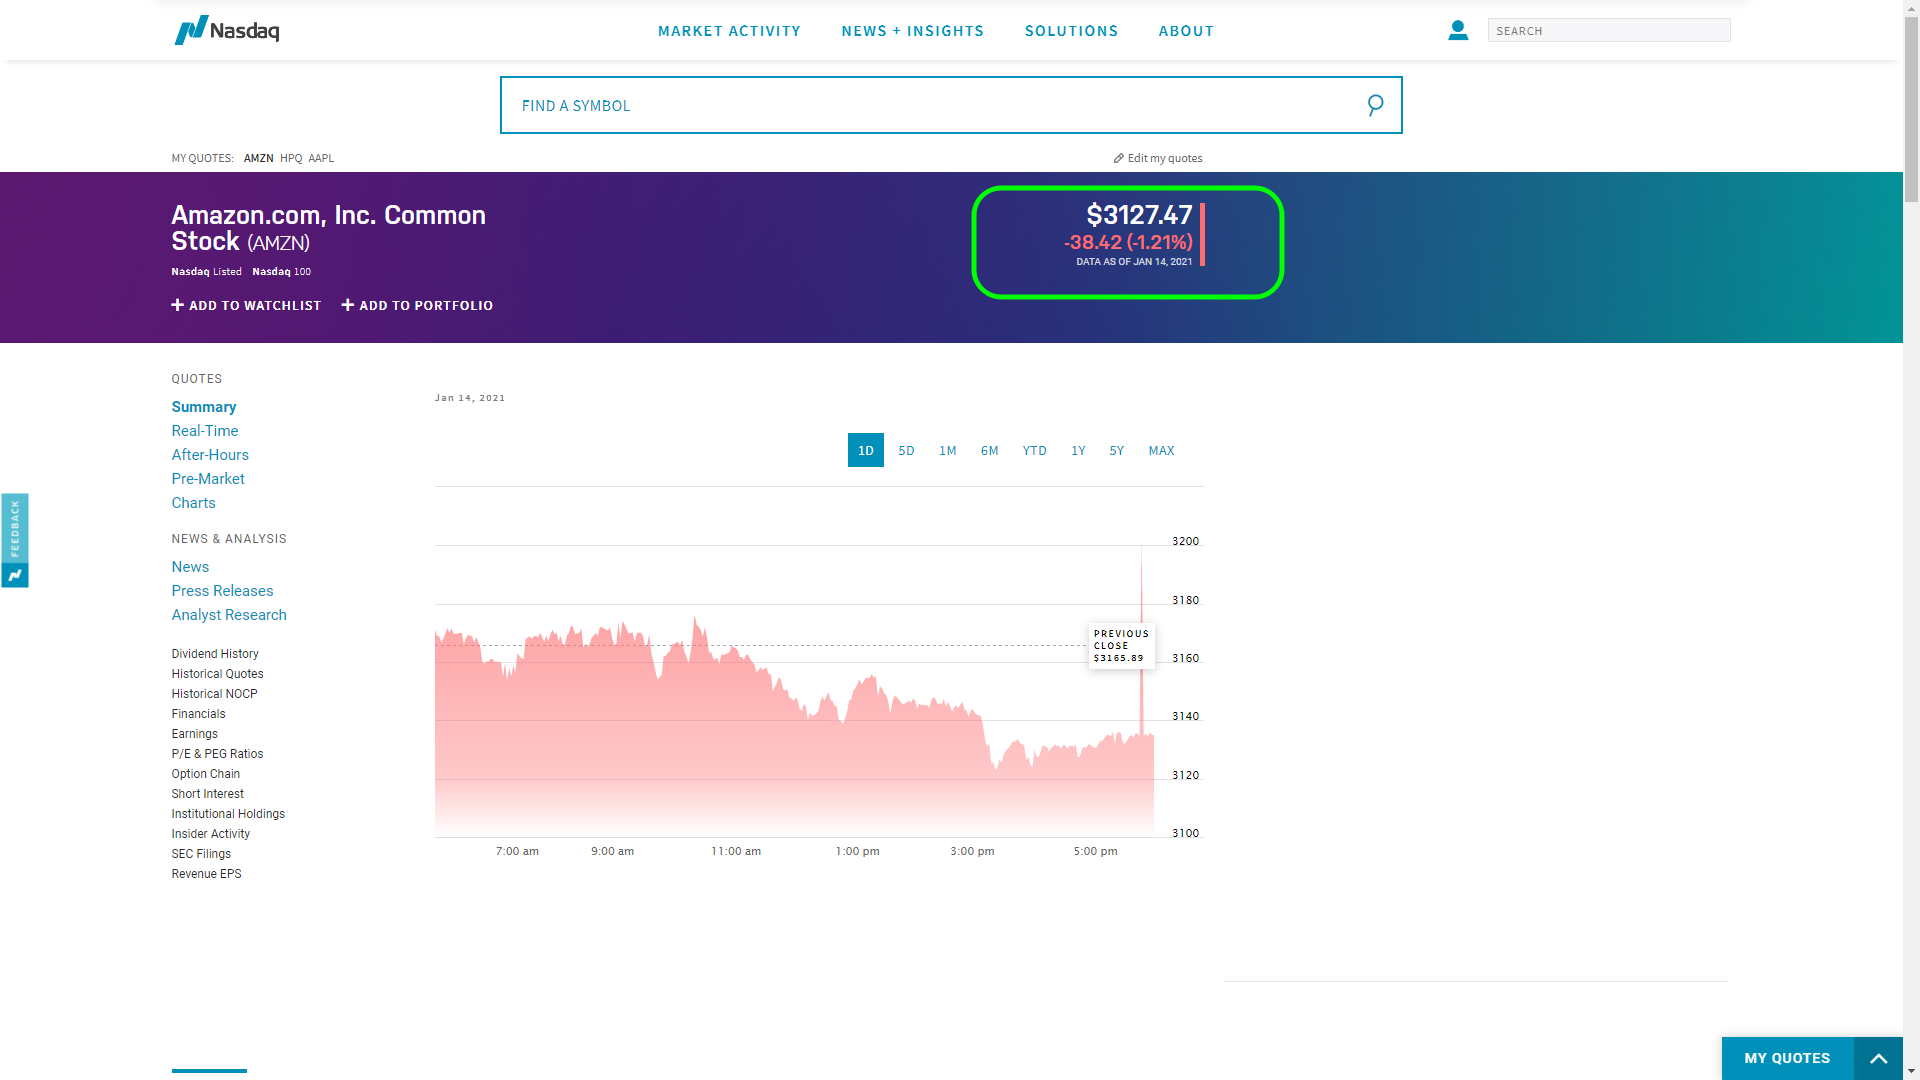Click the Jan 14, 2021 chart date label
Viewport: 1920px width, 1080px height.
(470, 398)
